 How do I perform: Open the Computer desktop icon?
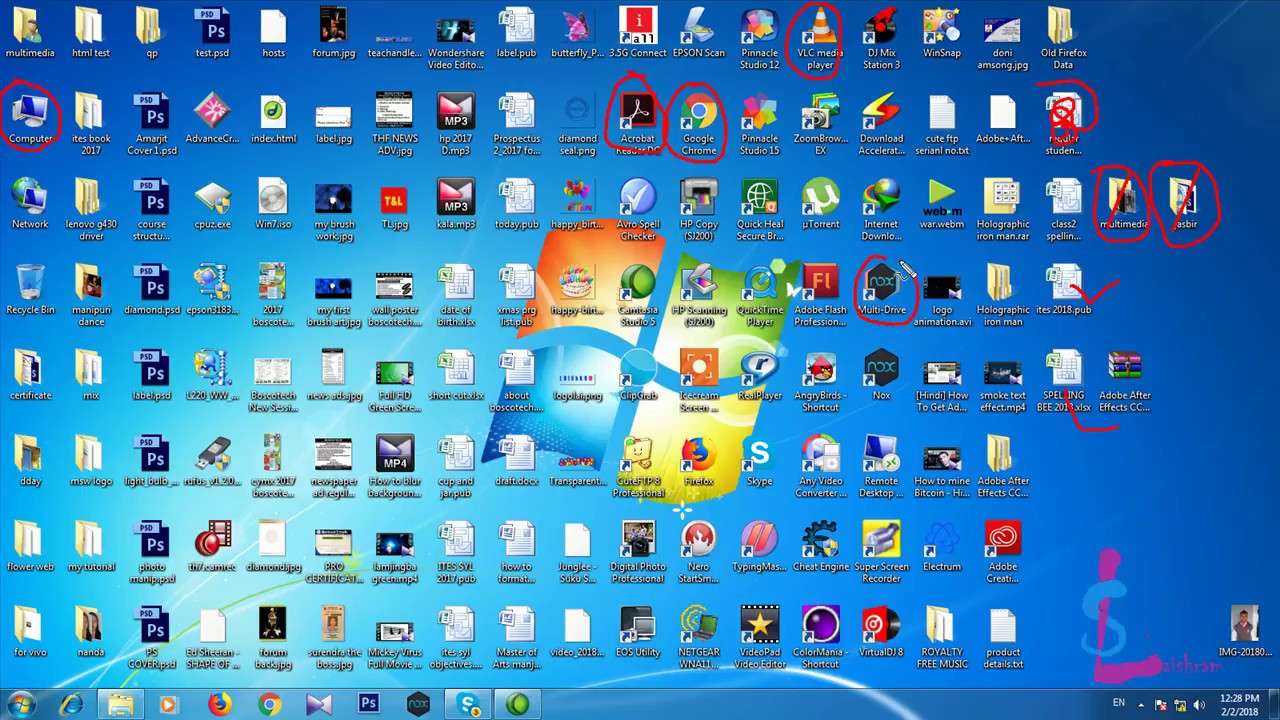(30, 119)
